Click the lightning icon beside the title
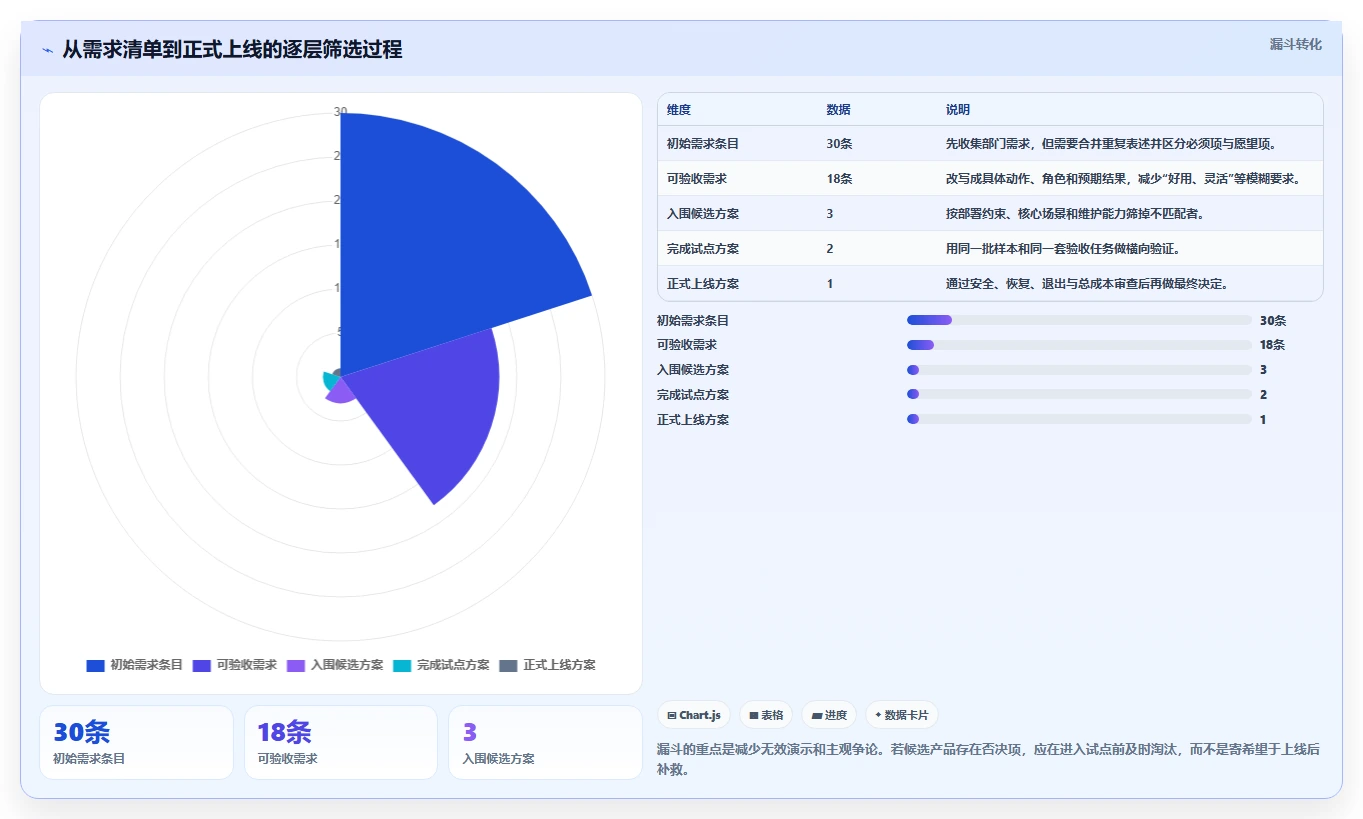This screenshot has height=819, width=1363. tap(47, 50)
